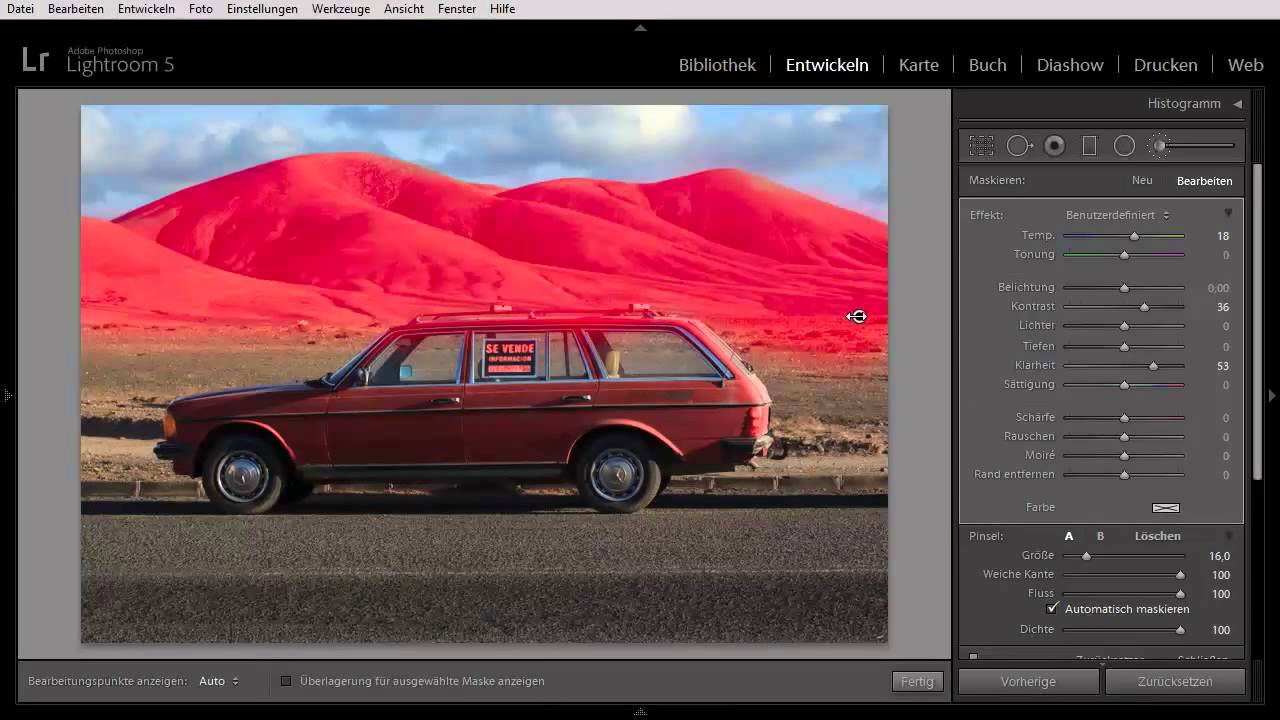This screenshot has width=1280, height=720.
Task: Adjust the Belichtung slider
Action: [x=1124, y=288]
